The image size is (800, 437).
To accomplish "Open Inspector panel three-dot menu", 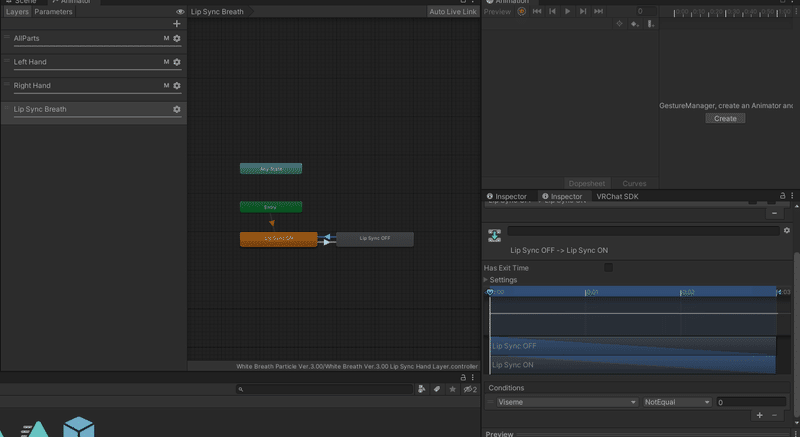I will click(x=792, y=196).
